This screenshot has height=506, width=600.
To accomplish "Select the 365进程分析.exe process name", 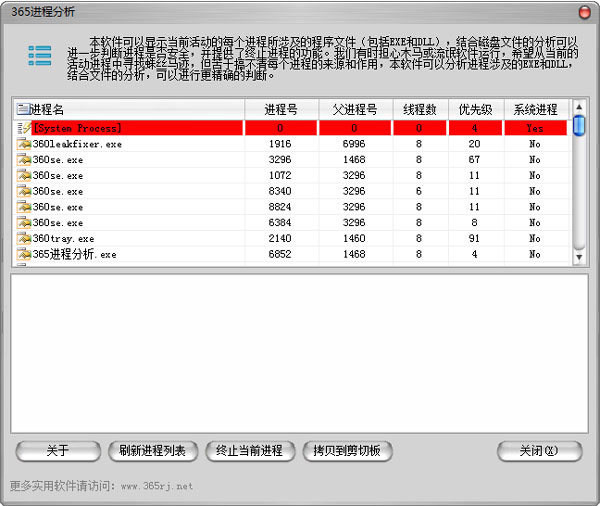I will [75, 255].
